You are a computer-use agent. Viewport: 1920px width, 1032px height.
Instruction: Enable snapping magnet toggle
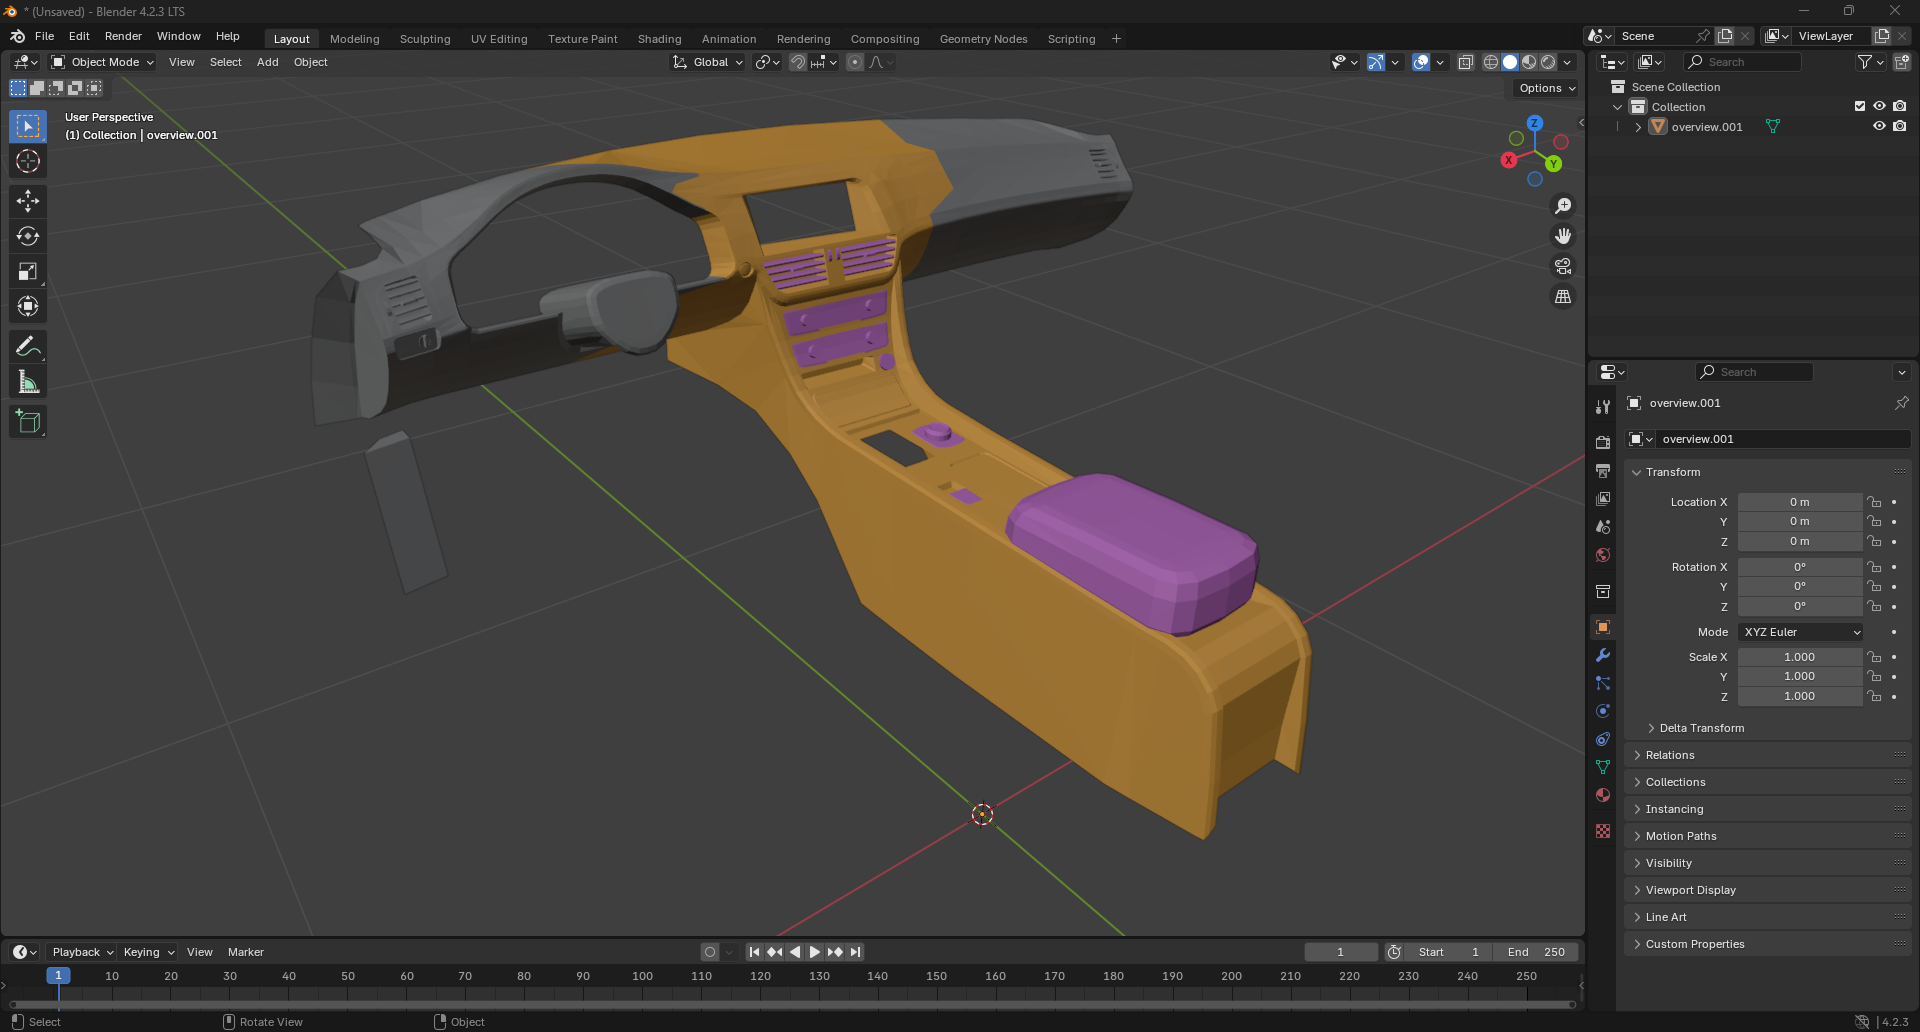coord(797,62)
